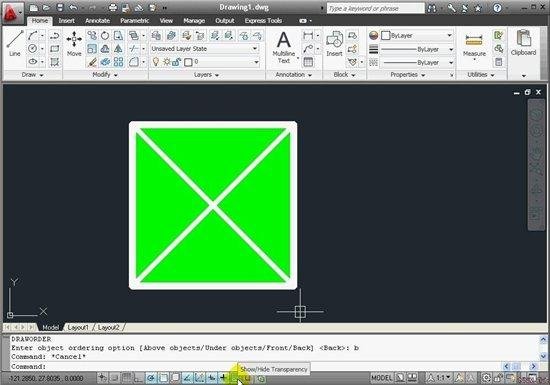Expand the Draw panel
The height and width of the screenshot is (385, 550).
coord(32,75)
